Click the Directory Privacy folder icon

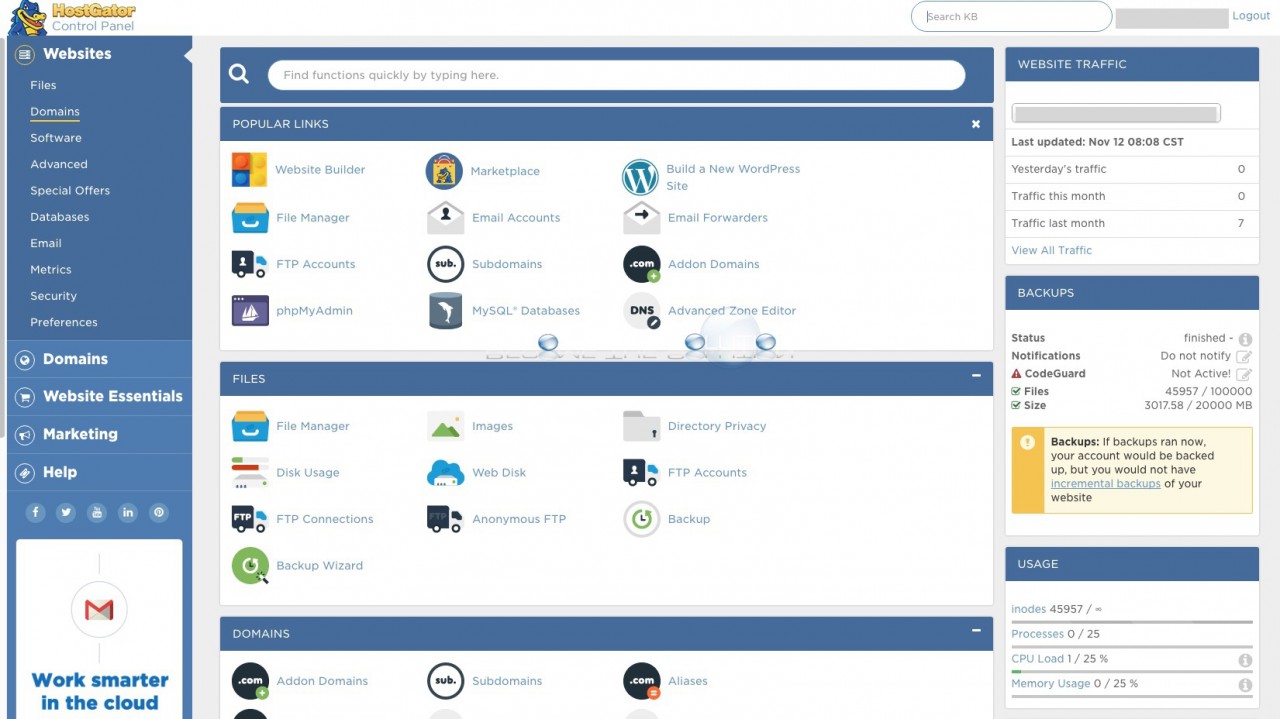[x=641, y=426]
